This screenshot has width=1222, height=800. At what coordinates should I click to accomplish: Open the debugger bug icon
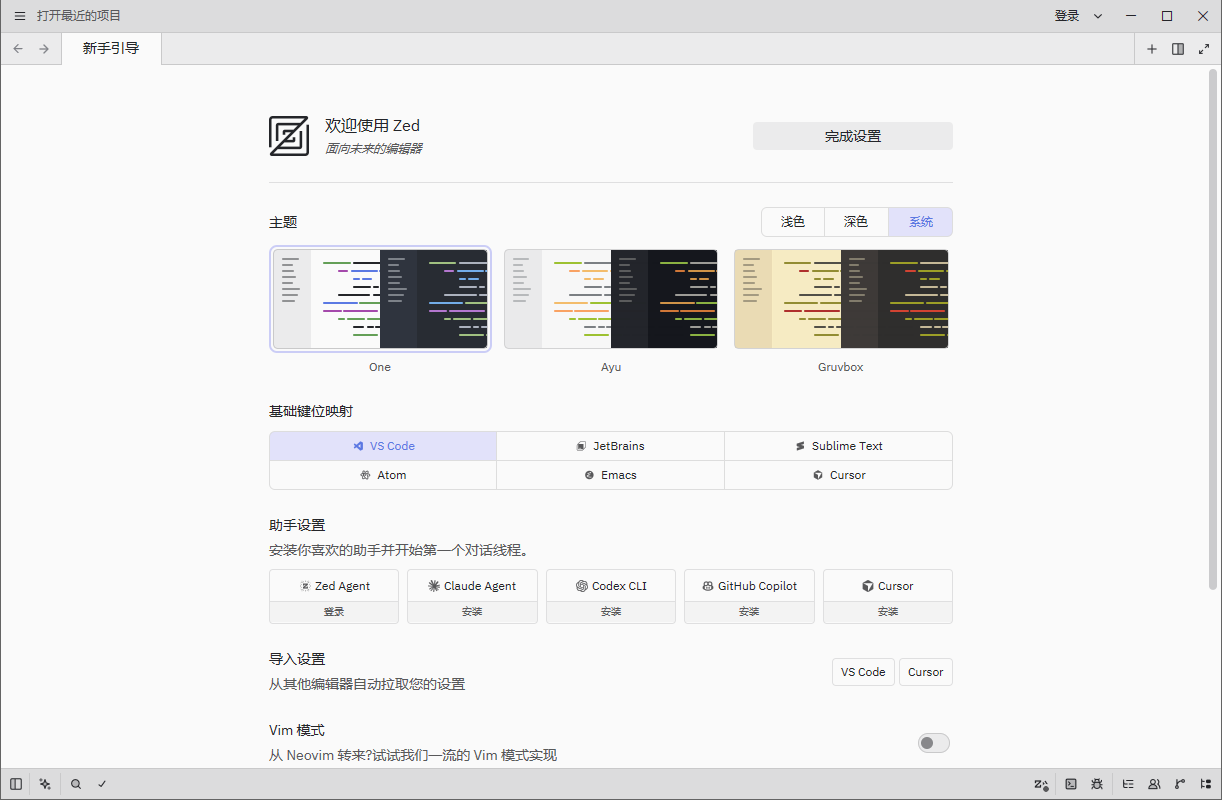click(x=1097, y=784)
